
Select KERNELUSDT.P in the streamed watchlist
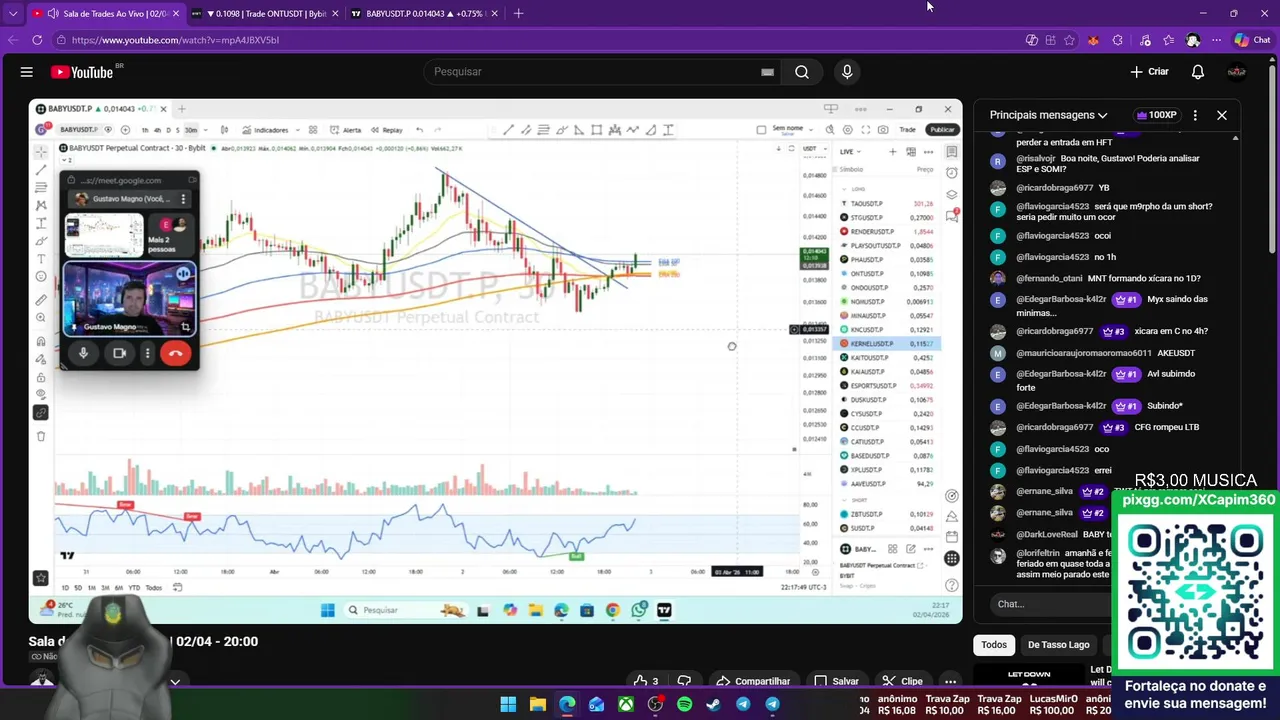pyautogui.click(x=887, y=344)
